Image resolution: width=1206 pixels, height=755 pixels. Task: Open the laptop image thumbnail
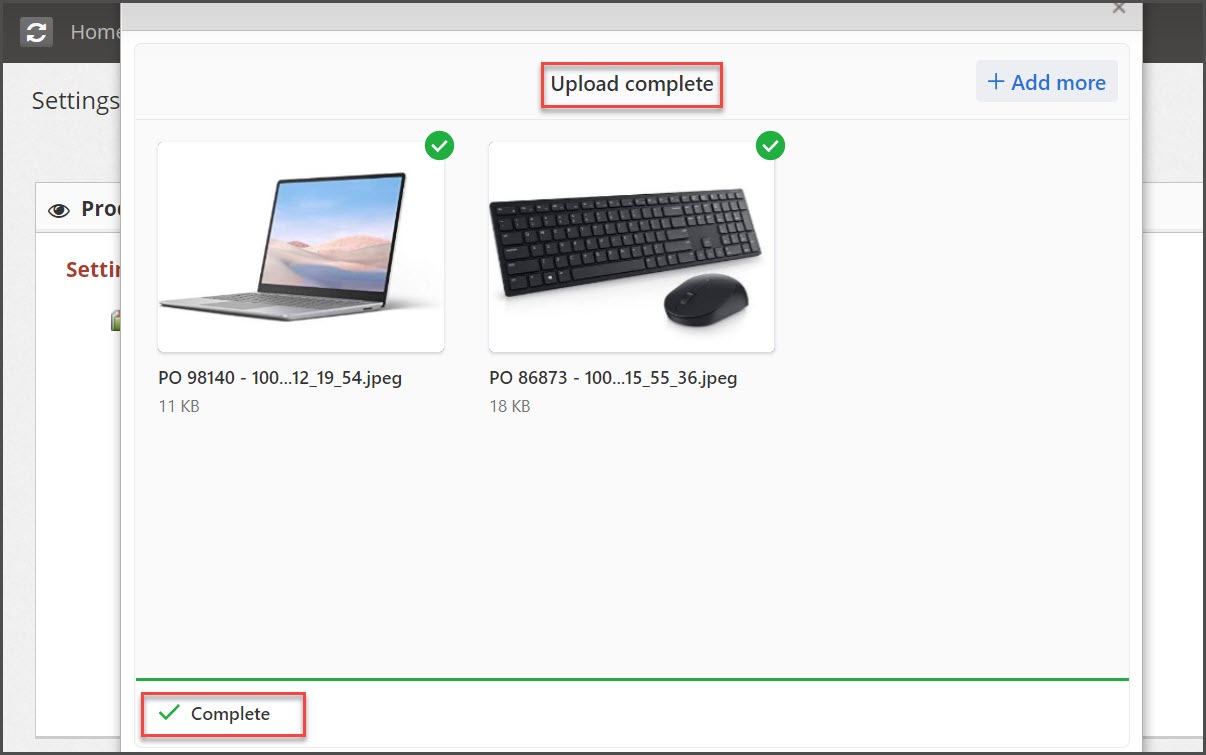[x=301, y=247]
